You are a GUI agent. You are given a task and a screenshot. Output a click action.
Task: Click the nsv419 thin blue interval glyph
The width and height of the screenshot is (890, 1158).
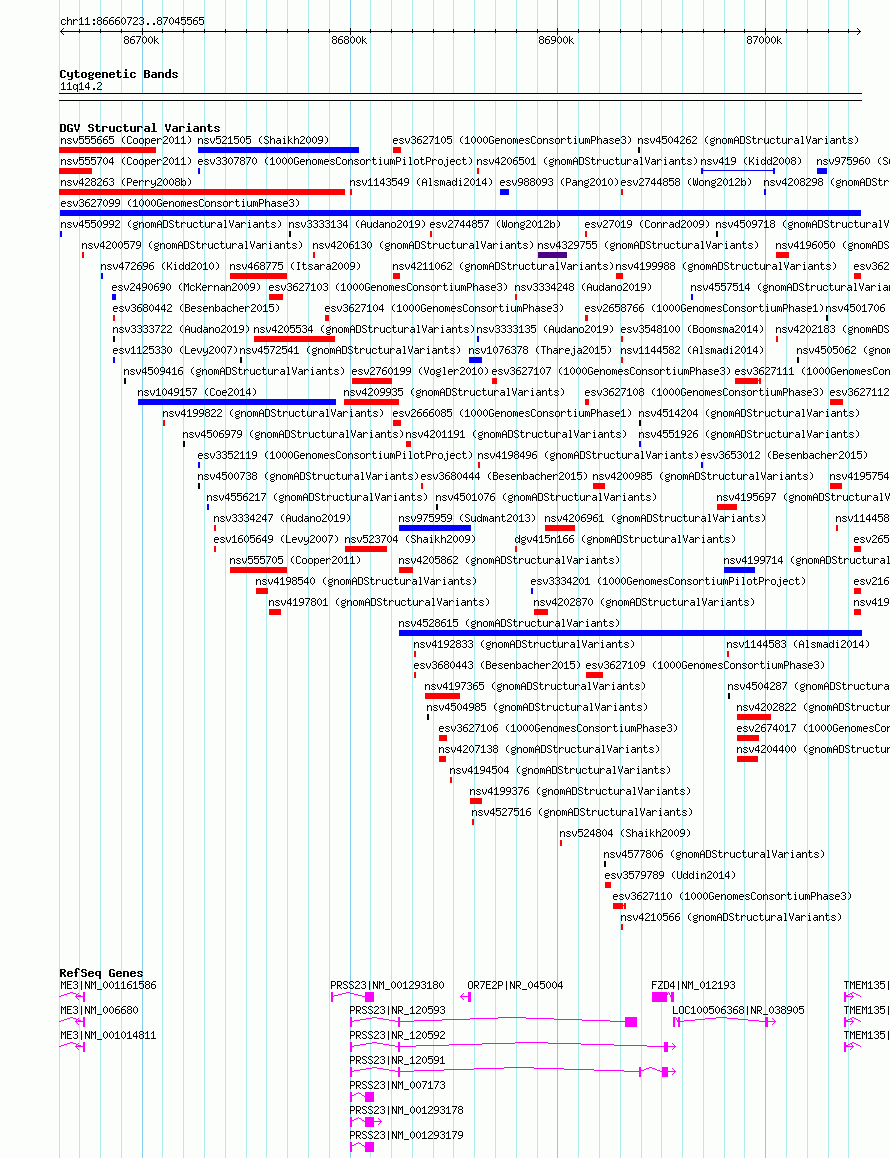pyautogui.click(x=738, y=171)
